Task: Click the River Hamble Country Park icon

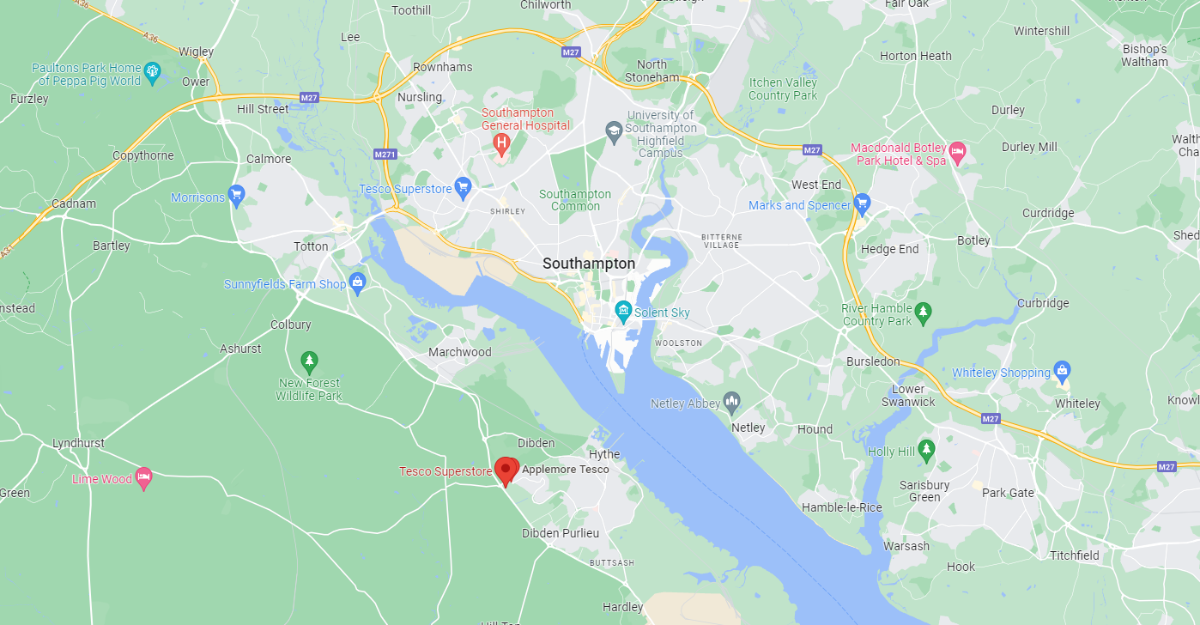Action: pyautogui.click(x=923, y=312)
